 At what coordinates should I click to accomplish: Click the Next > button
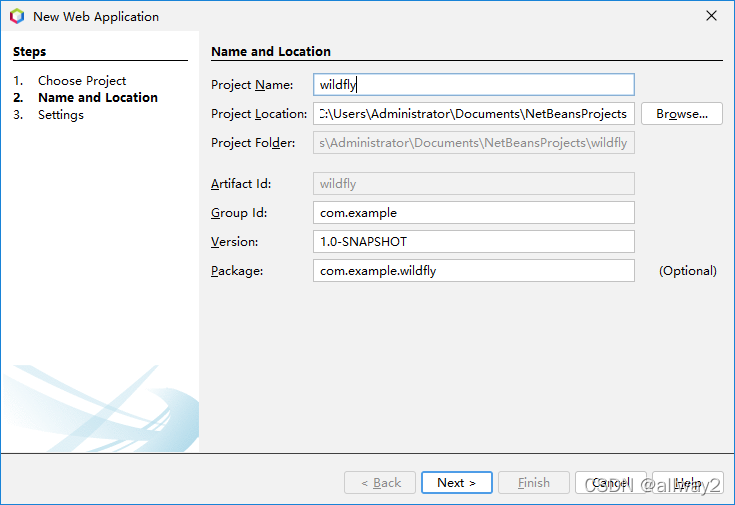coord(457,482)
